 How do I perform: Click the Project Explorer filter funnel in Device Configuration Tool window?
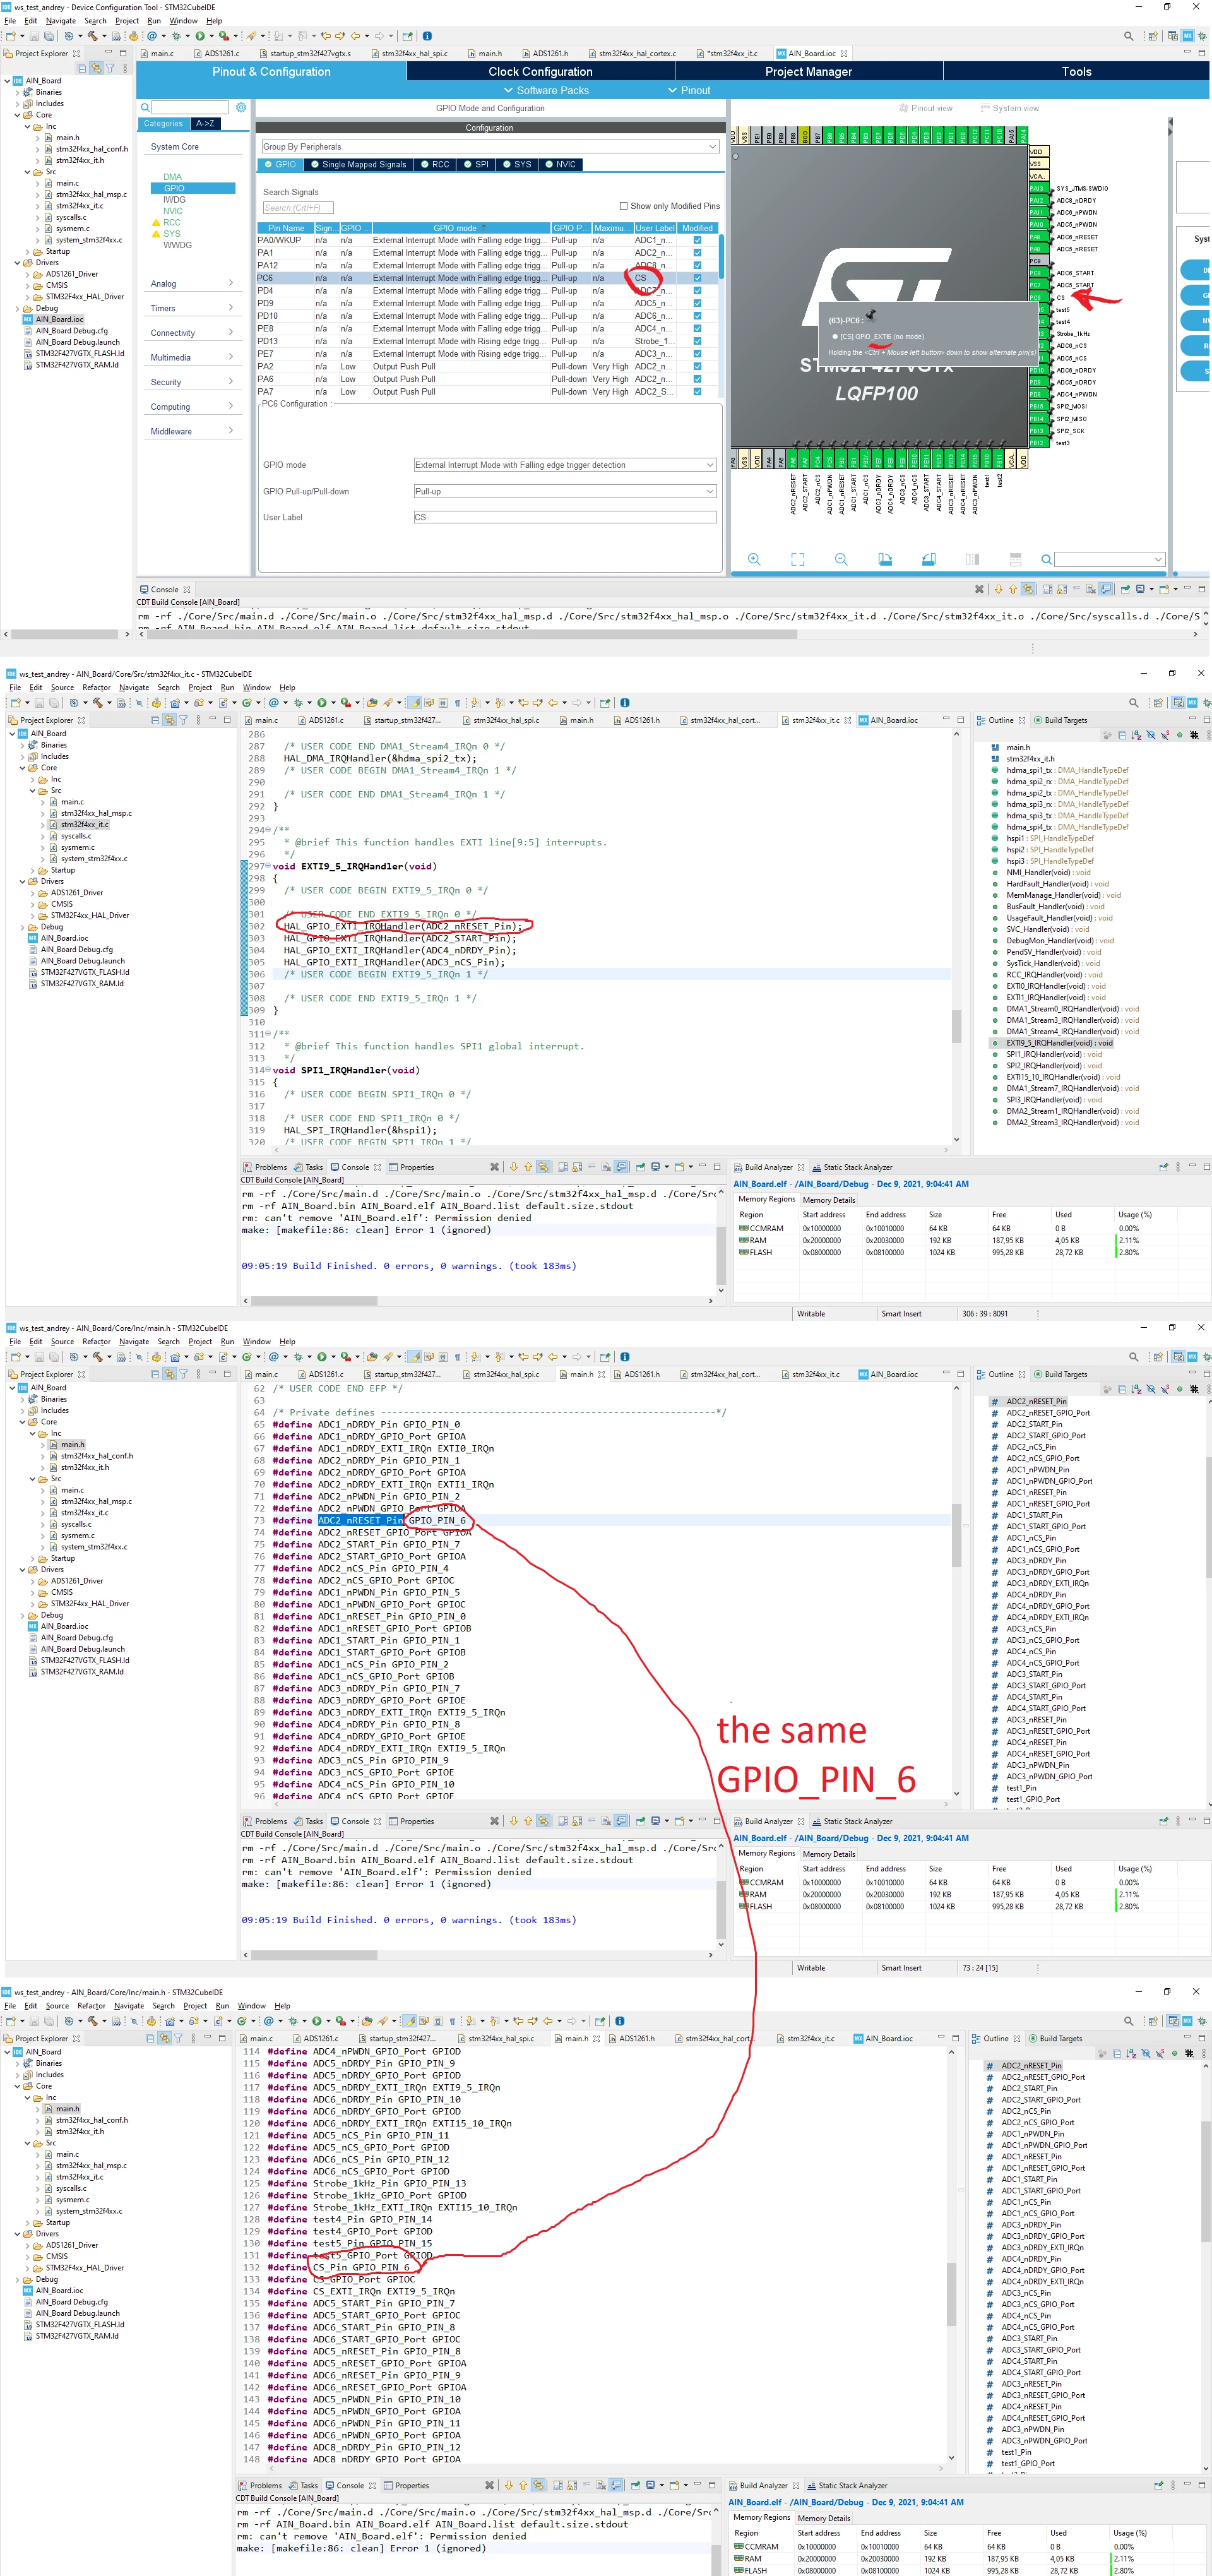tap(110, 68)
